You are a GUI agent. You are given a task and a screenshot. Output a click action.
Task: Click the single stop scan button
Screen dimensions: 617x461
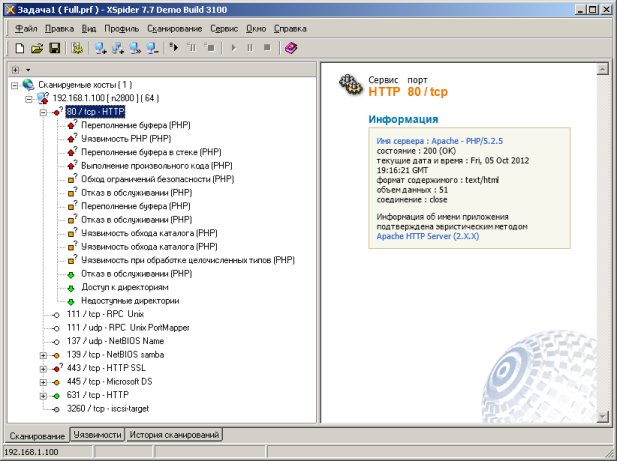[267, 48]
